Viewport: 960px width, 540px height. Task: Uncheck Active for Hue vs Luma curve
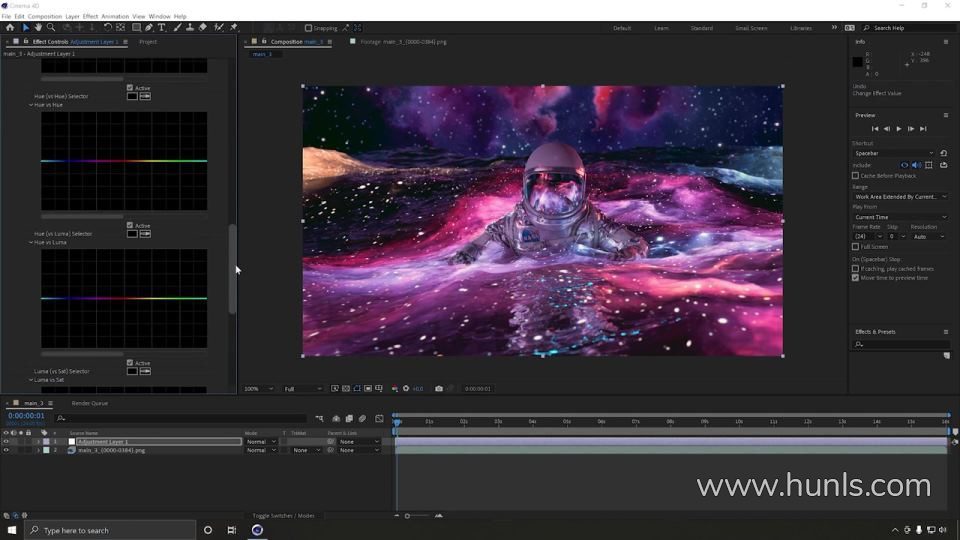130,226
